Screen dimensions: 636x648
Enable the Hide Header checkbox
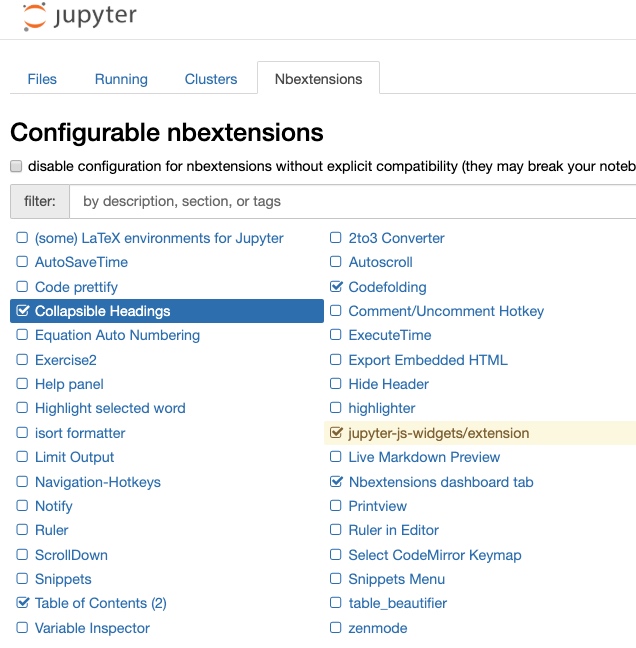(x=336, y=384)
